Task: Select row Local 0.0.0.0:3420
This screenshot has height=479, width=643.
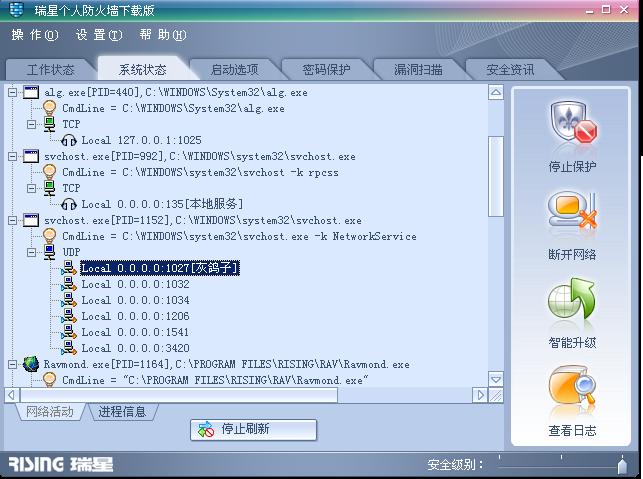Action: click(135, 348)
